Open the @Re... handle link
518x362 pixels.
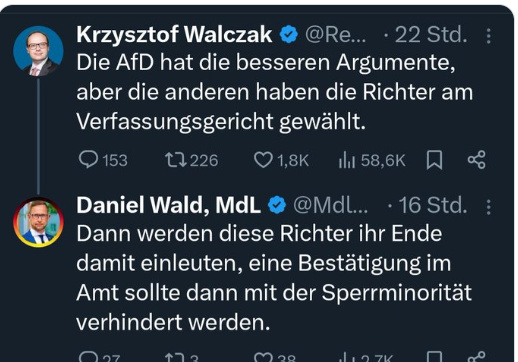pyautogui.click(x=335, y=35)
